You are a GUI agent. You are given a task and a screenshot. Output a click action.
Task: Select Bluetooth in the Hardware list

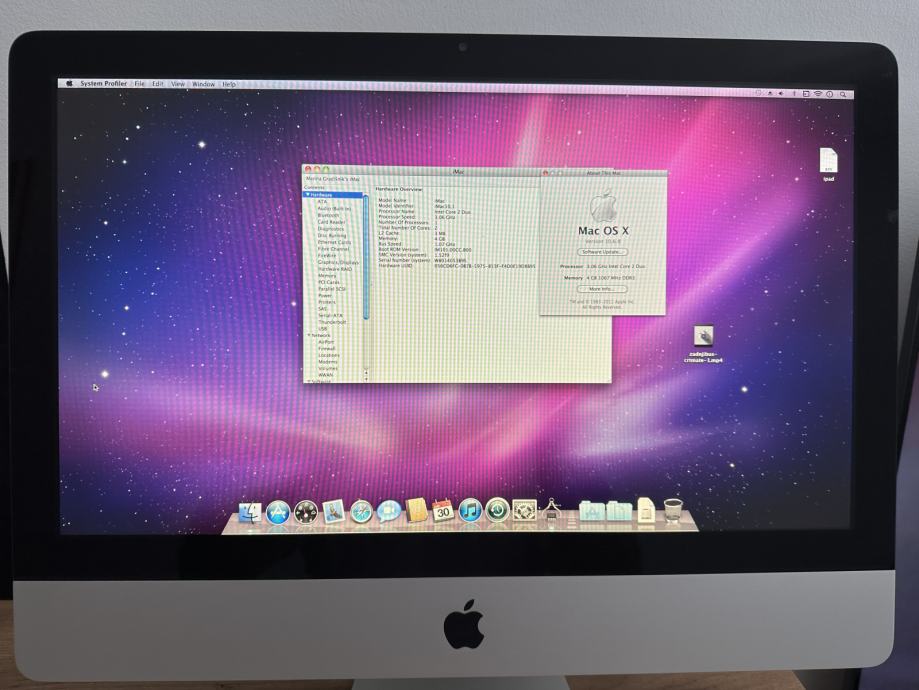pos(328,215)
